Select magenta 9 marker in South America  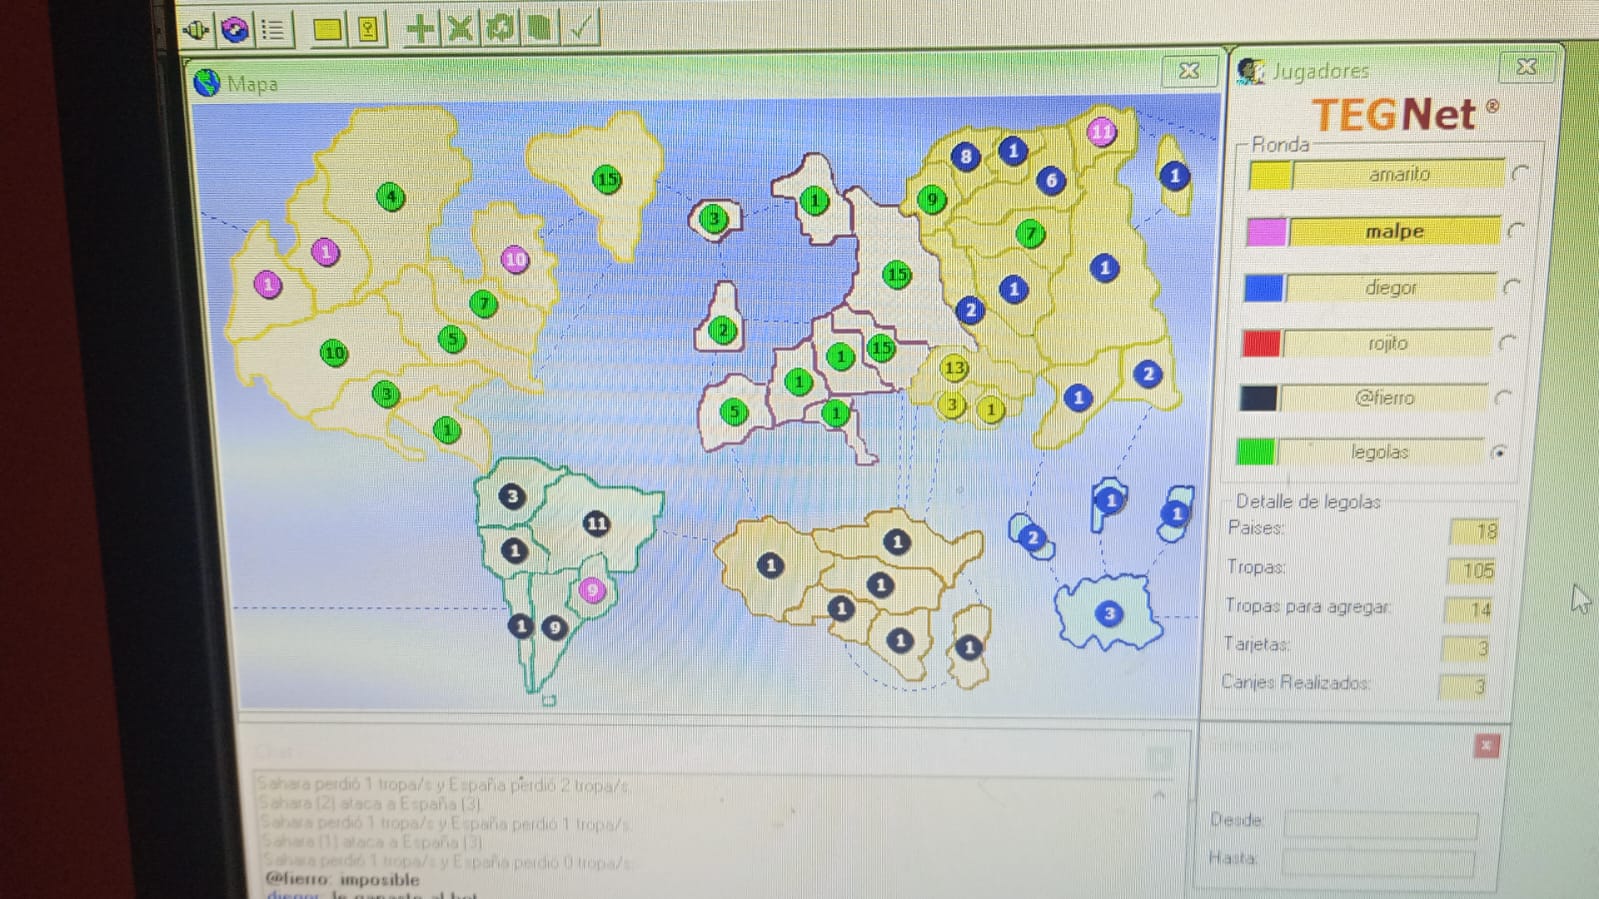592,590
